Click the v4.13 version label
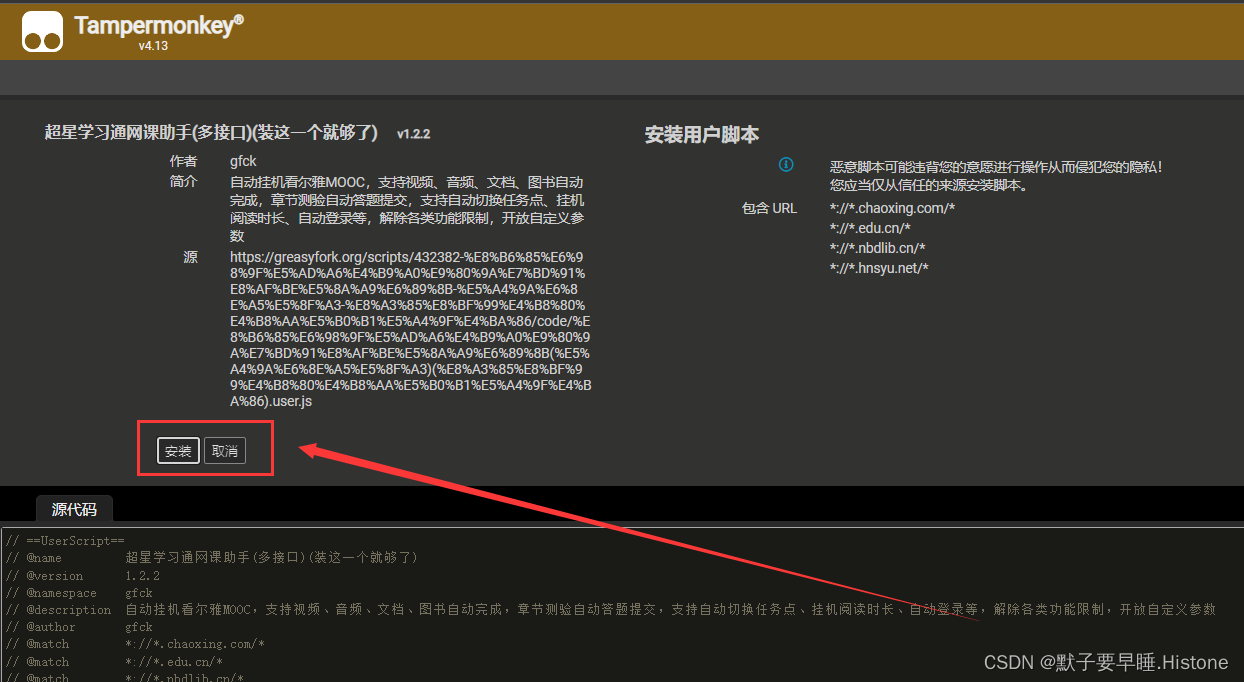This screenshot has width=1244, height=682. (x=153, y=46)
